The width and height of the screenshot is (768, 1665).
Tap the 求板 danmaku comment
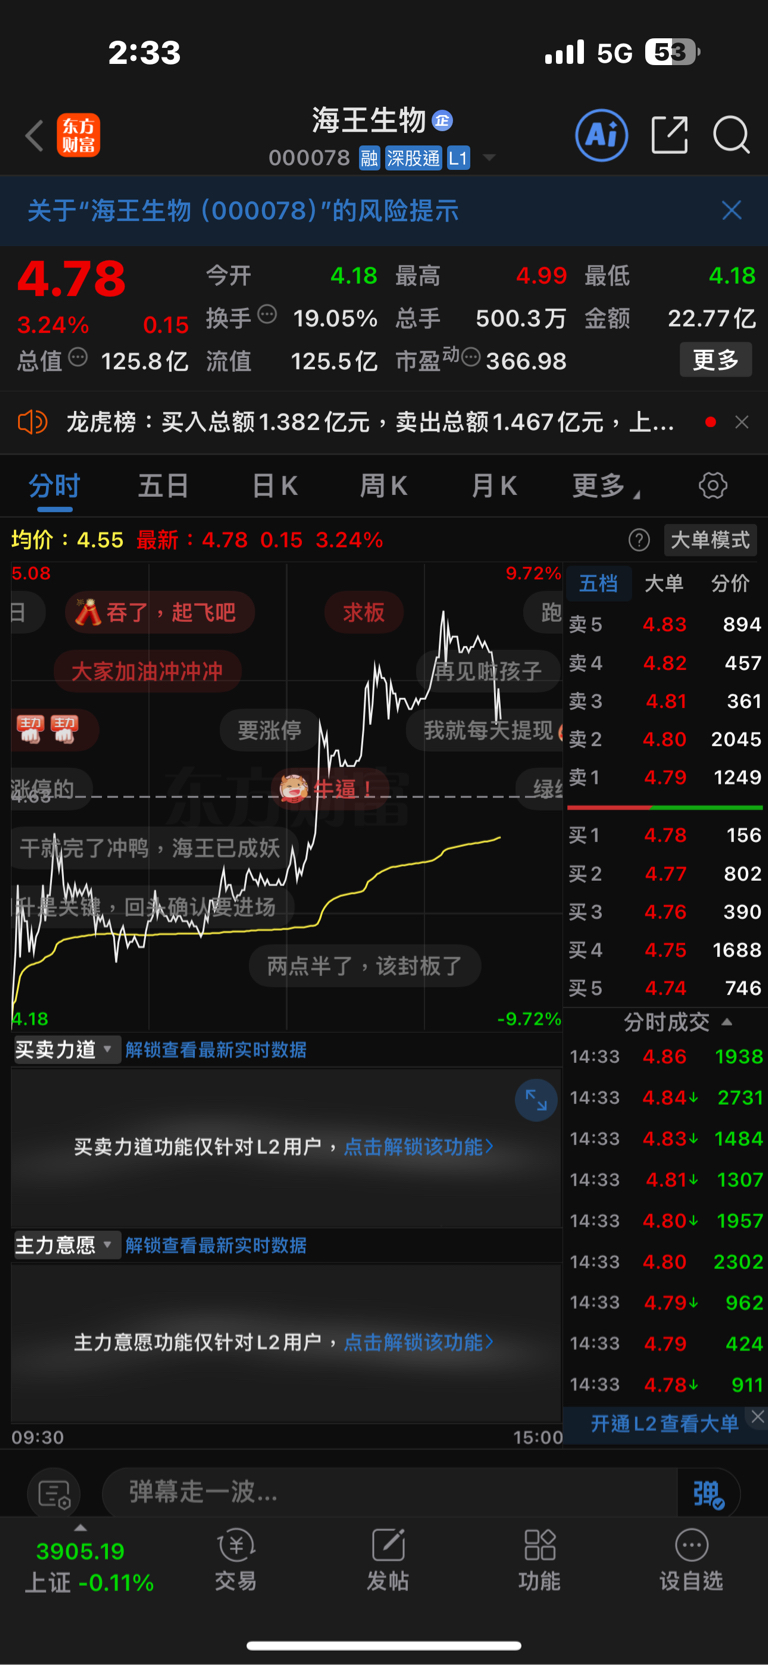[x=364, y=612]
